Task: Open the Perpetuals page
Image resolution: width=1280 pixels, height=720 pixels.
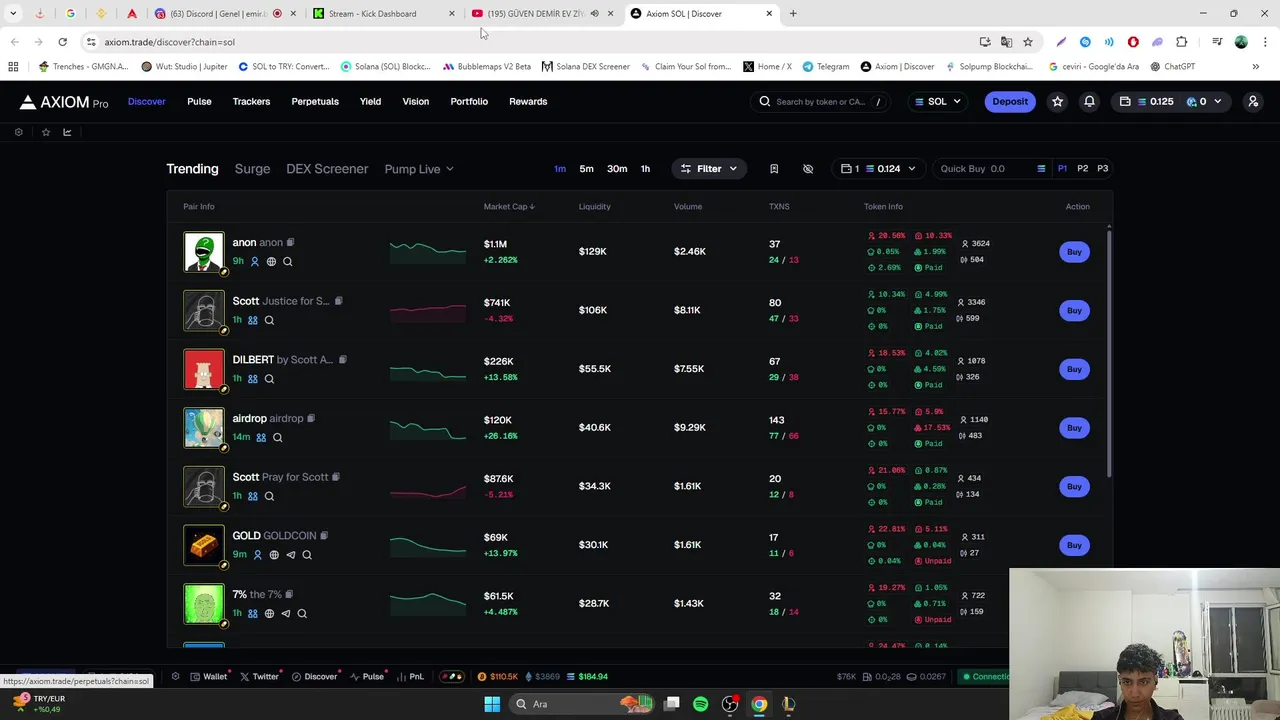Action: click(x=315, y=101)
